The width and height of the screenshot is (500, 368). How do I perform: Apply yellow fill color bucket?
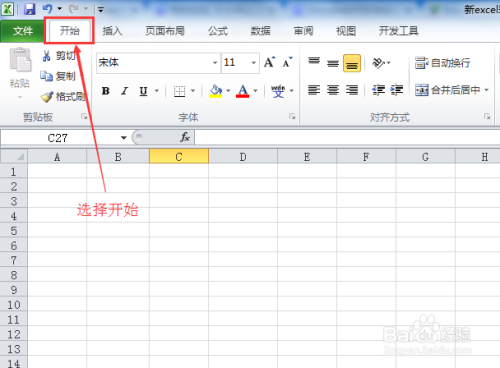click(215, 91)
